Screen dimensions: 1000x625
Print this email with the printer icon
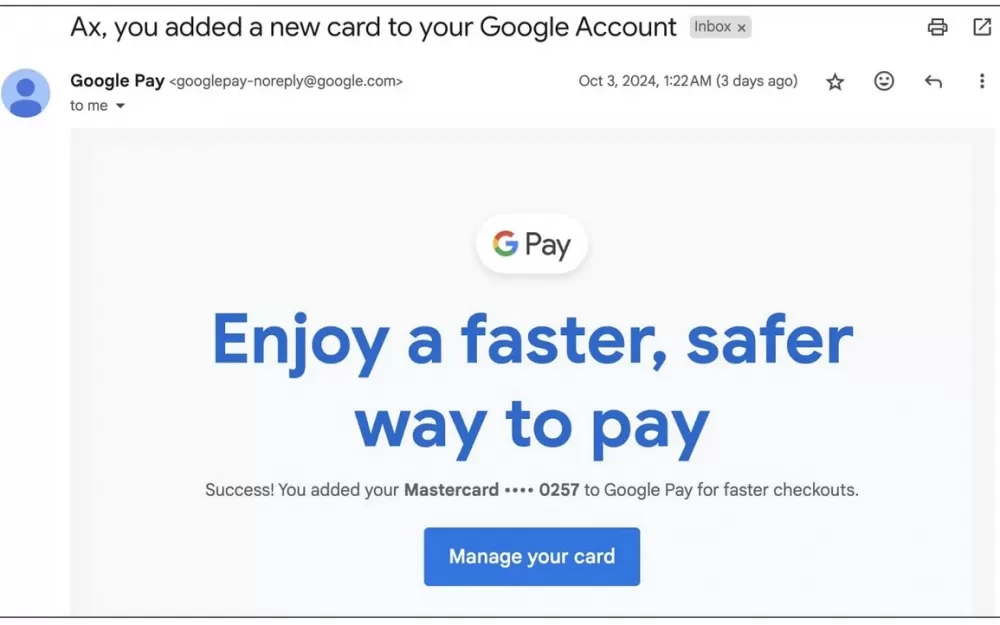[x=937, y=27]
